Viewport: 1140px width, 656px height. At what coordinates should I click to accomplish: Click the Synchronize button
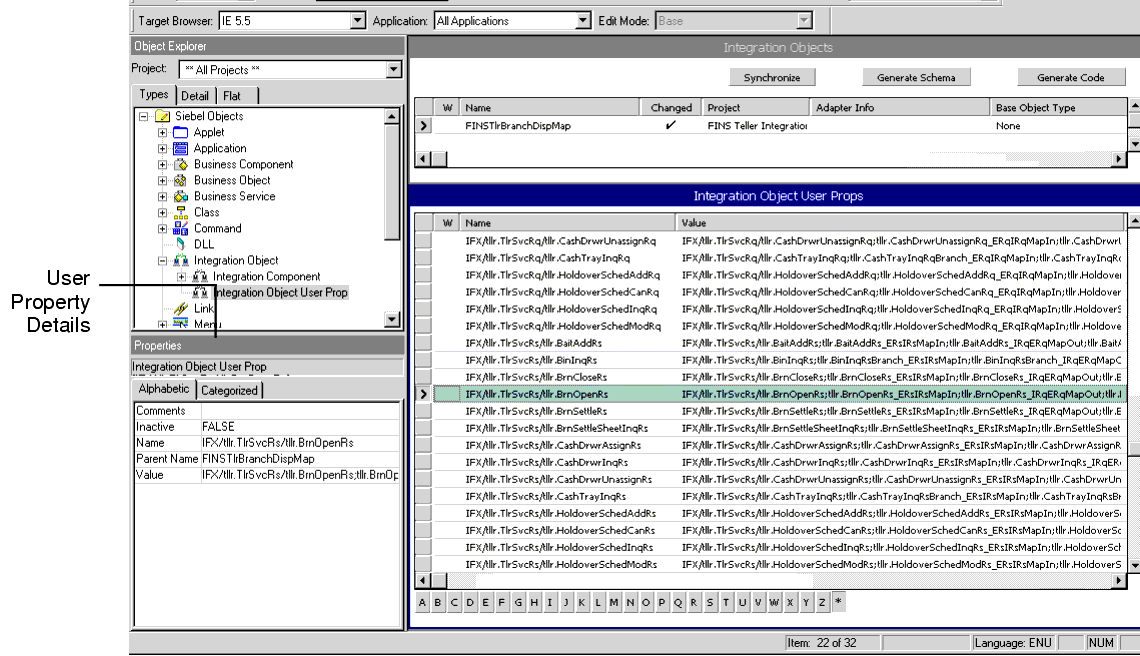(772, 77)
